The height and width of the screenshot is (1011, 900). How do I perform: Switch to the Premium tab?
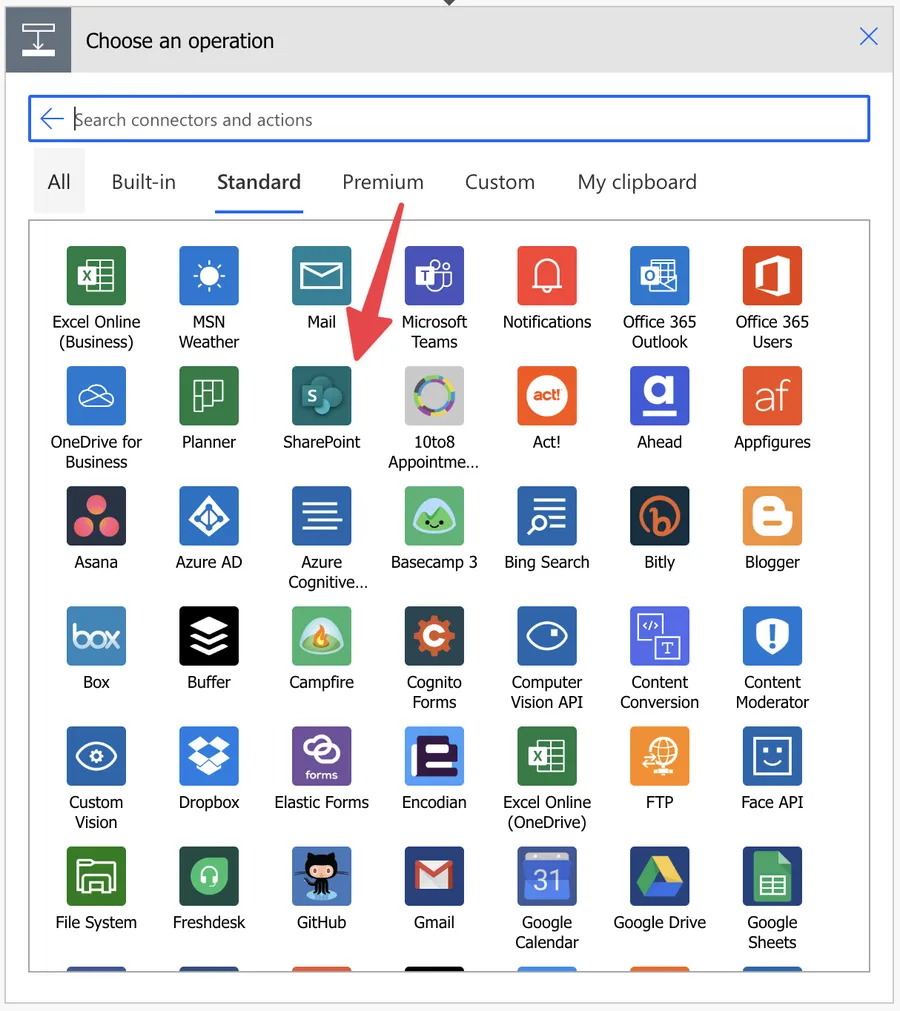[383, 182]
